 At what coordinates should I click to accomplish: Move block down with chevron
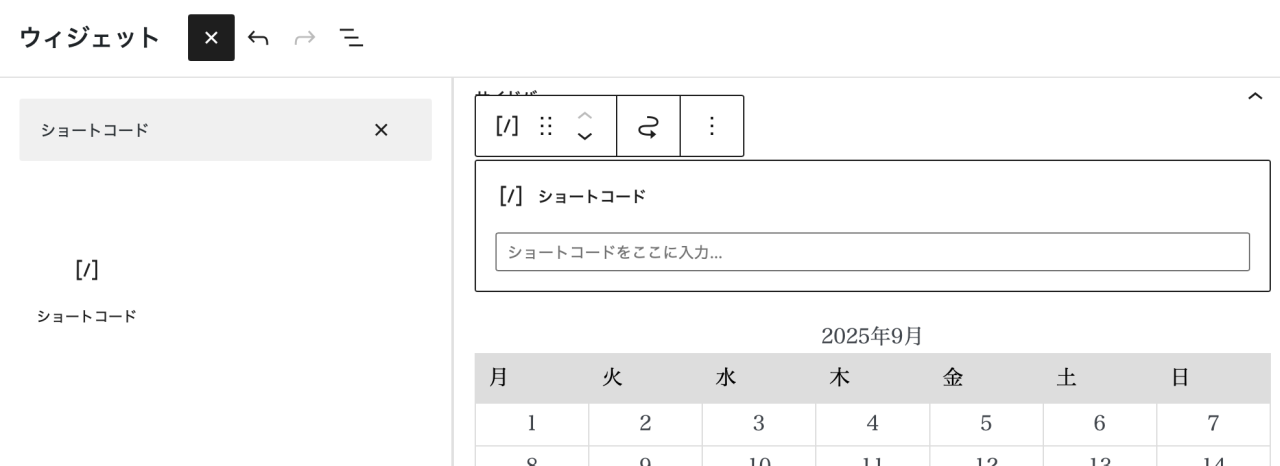585,137
